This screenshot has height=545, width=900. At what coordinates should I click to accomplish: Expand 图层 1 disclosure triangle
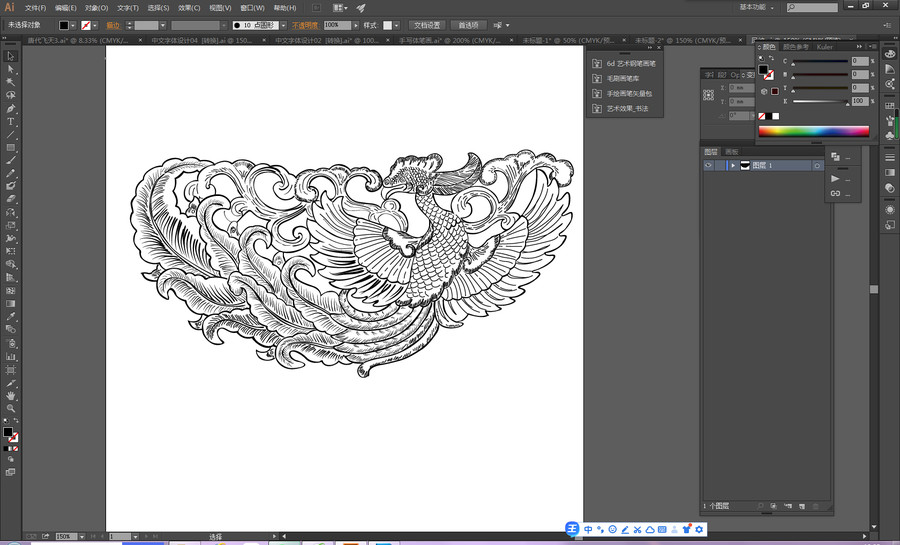coord(732,165)
